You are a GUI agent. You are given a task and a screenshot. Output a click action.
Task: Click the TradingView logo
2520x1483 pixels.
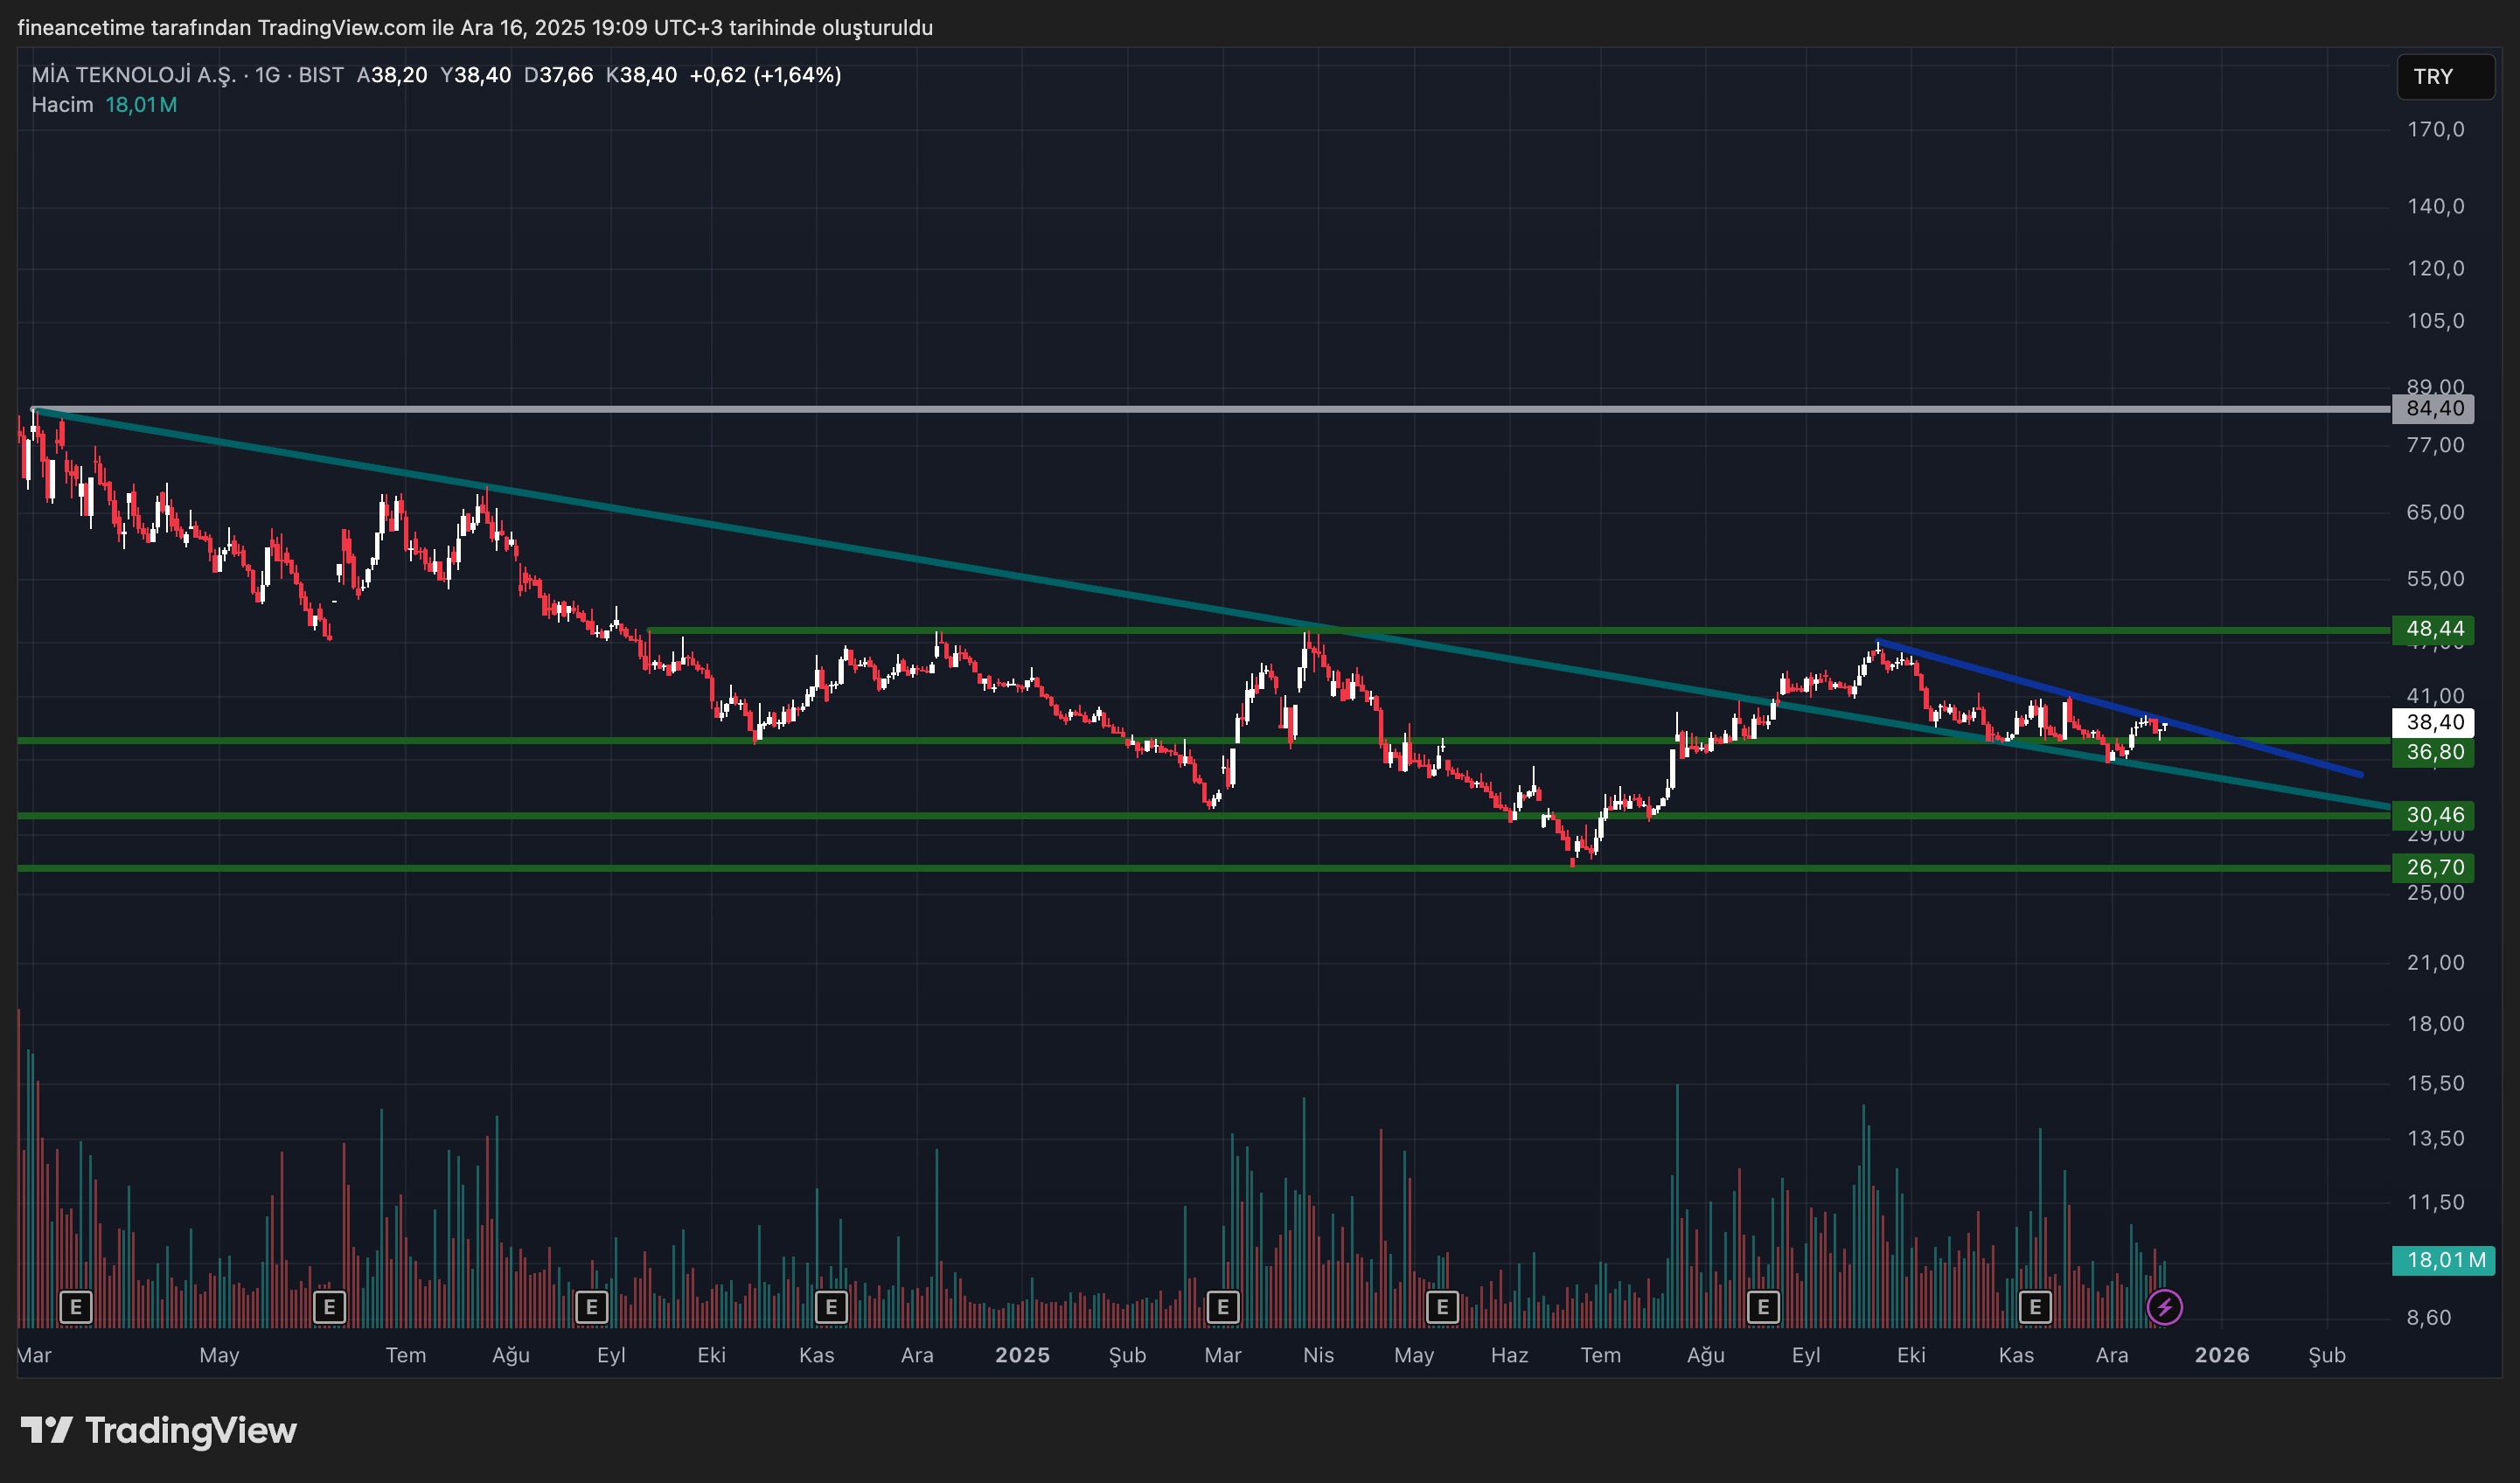pos(159,1431)
